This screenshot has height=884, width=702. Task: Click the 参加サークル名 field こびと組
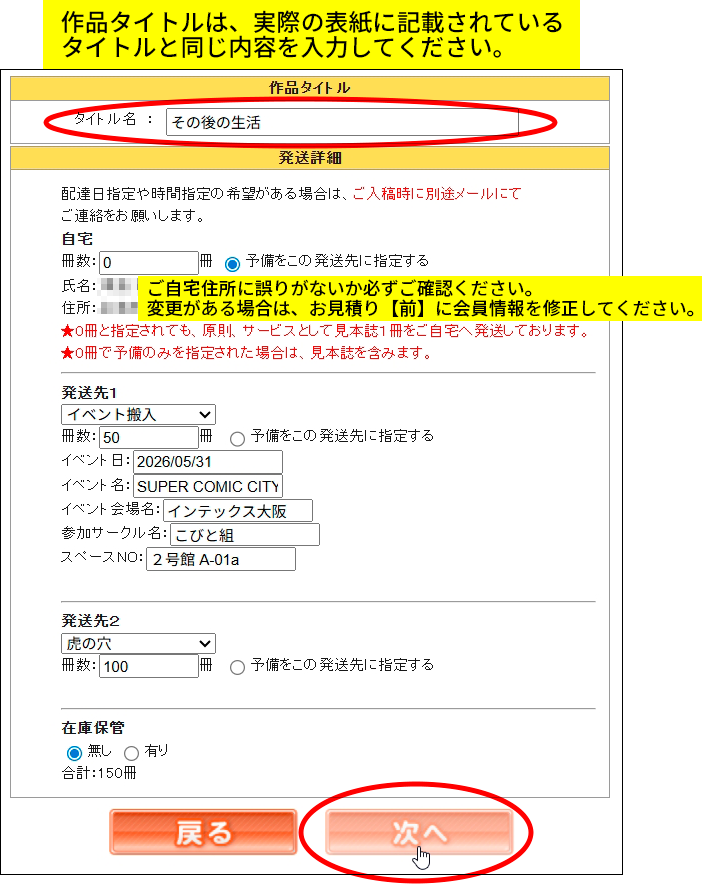(245, 534)
